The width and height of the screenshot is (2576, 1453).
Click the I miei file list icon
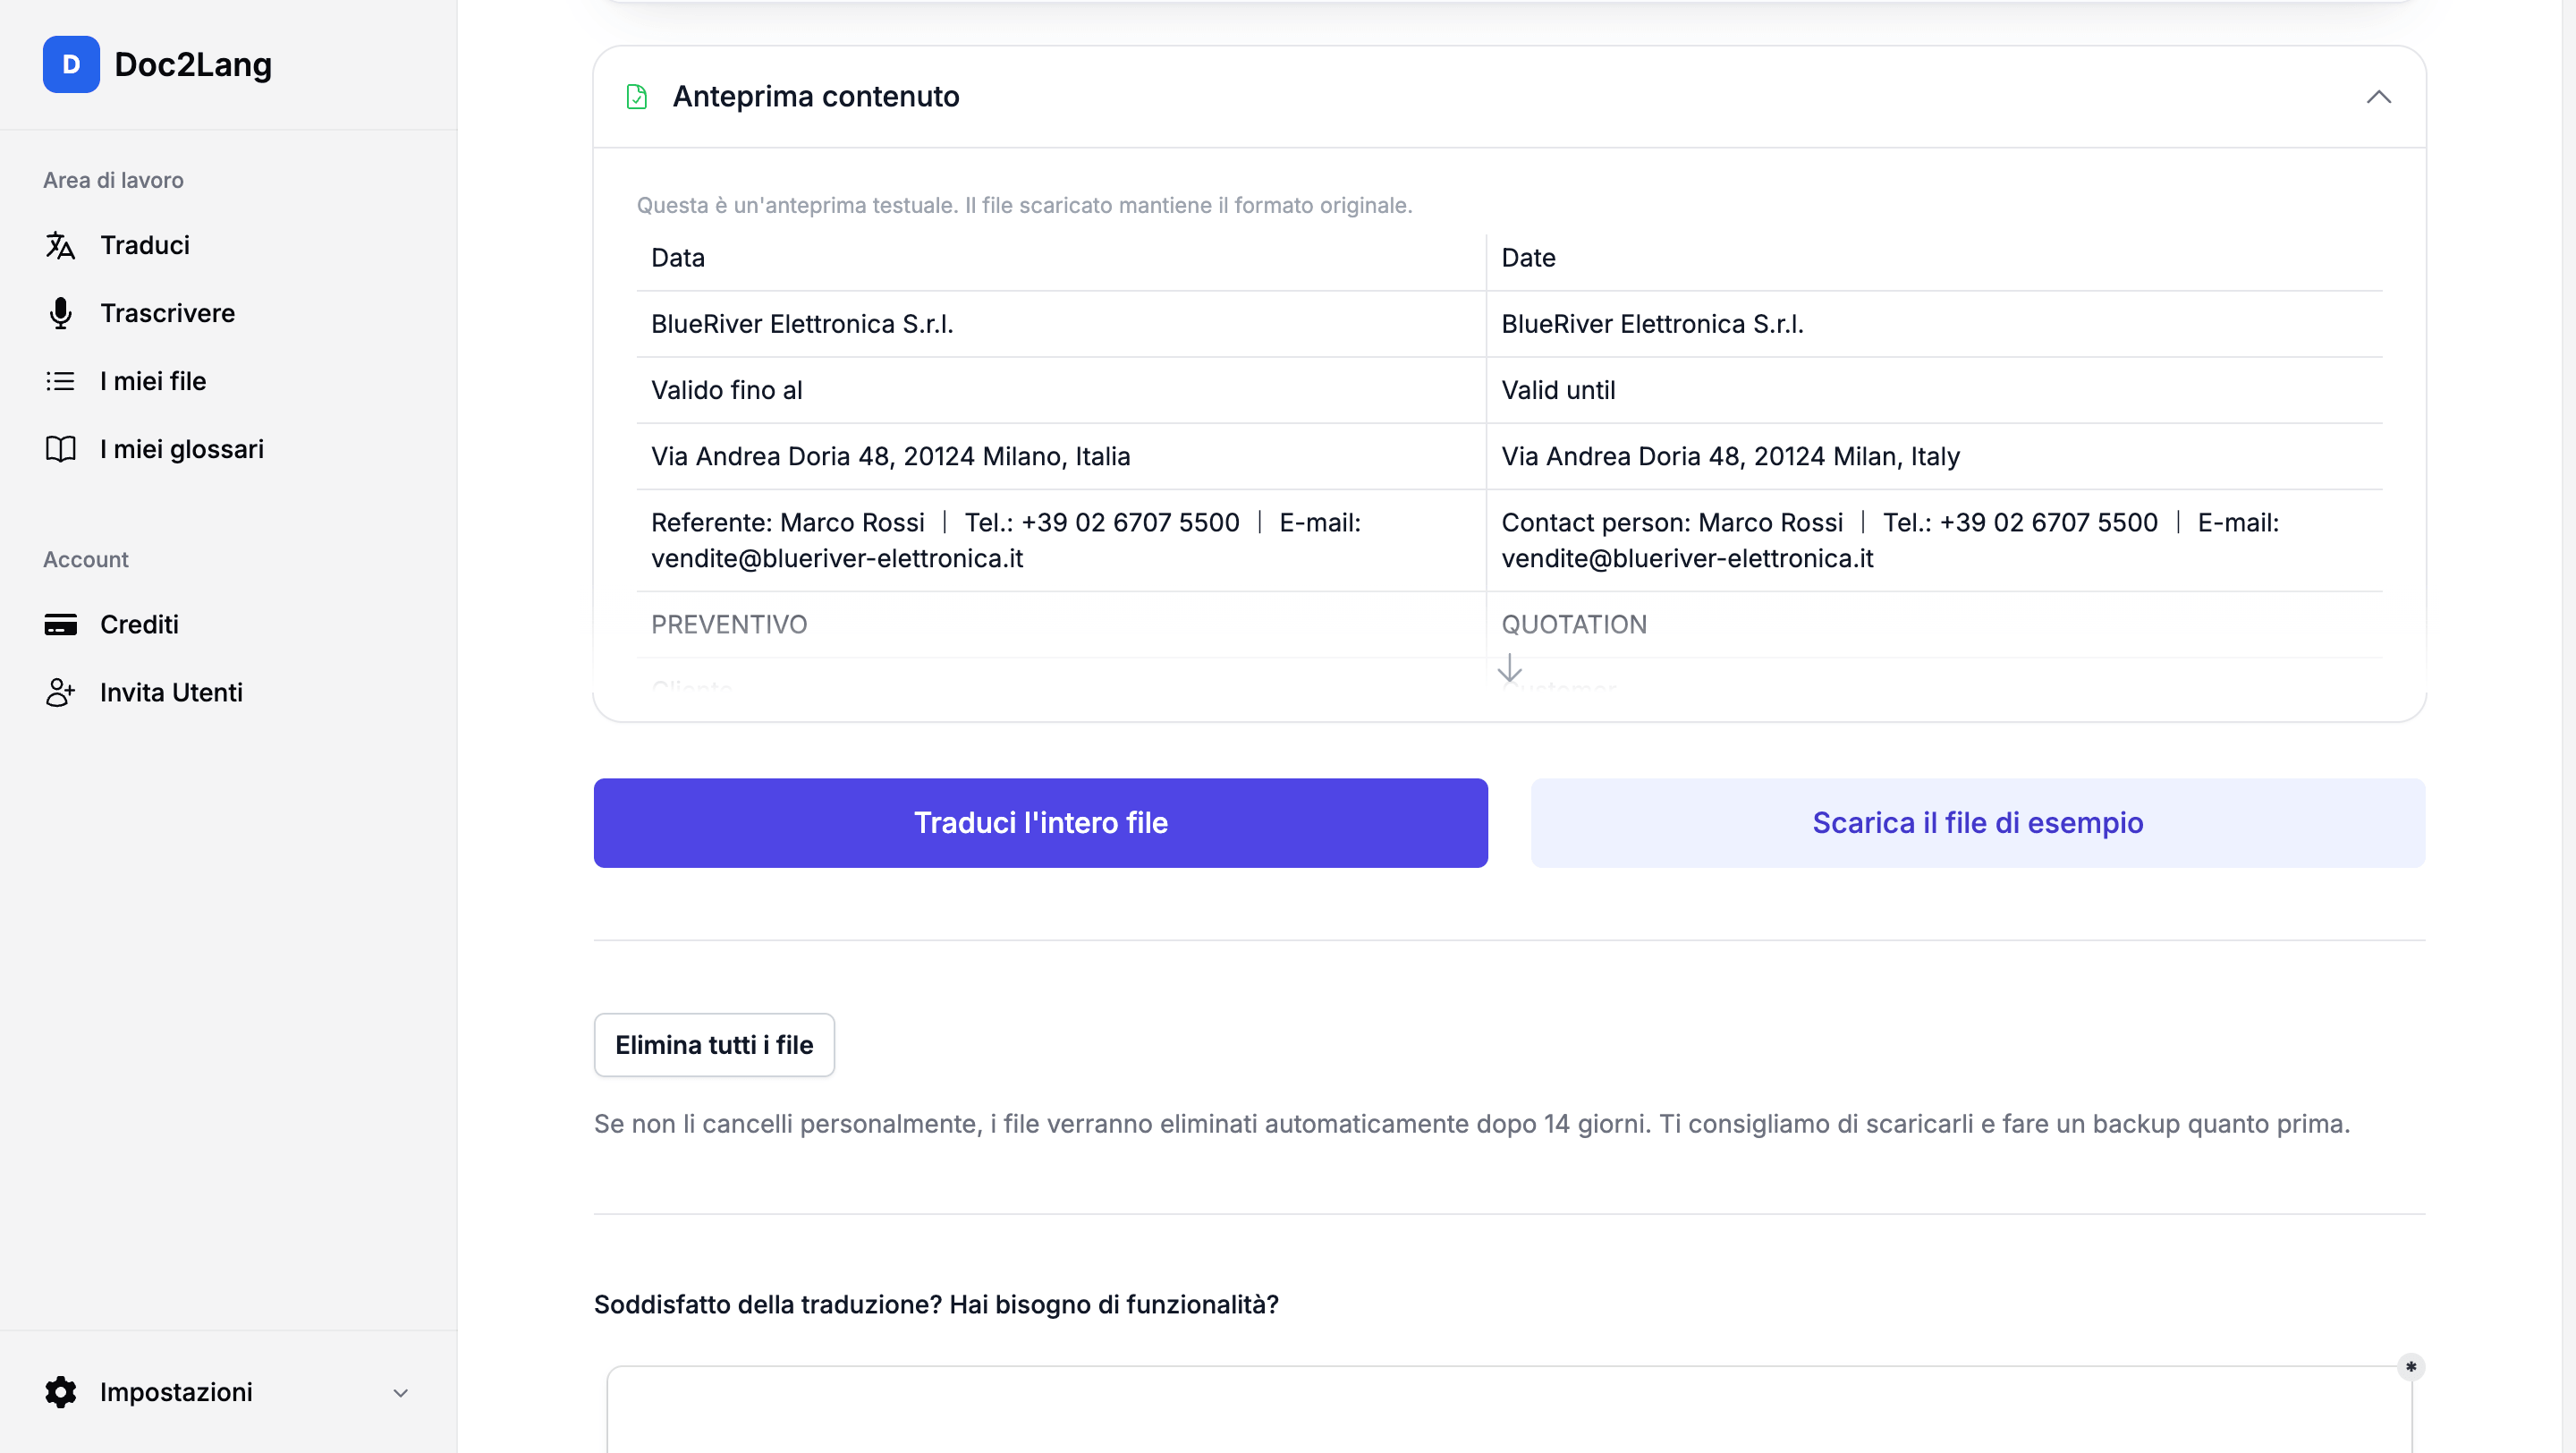click(x=60, y=381)
